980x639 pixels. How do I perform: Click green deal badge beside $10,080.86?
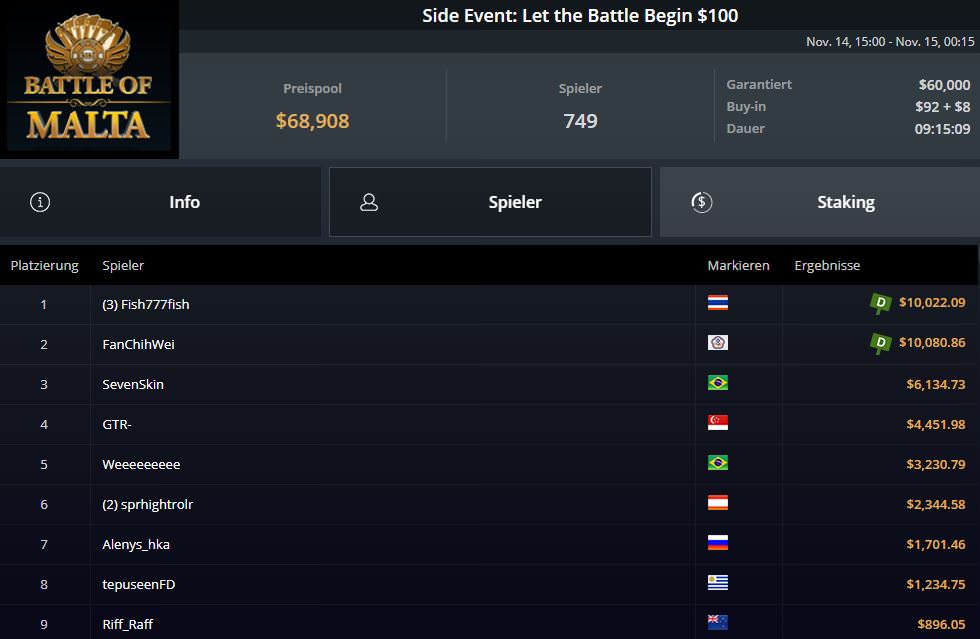pos(880,343)
